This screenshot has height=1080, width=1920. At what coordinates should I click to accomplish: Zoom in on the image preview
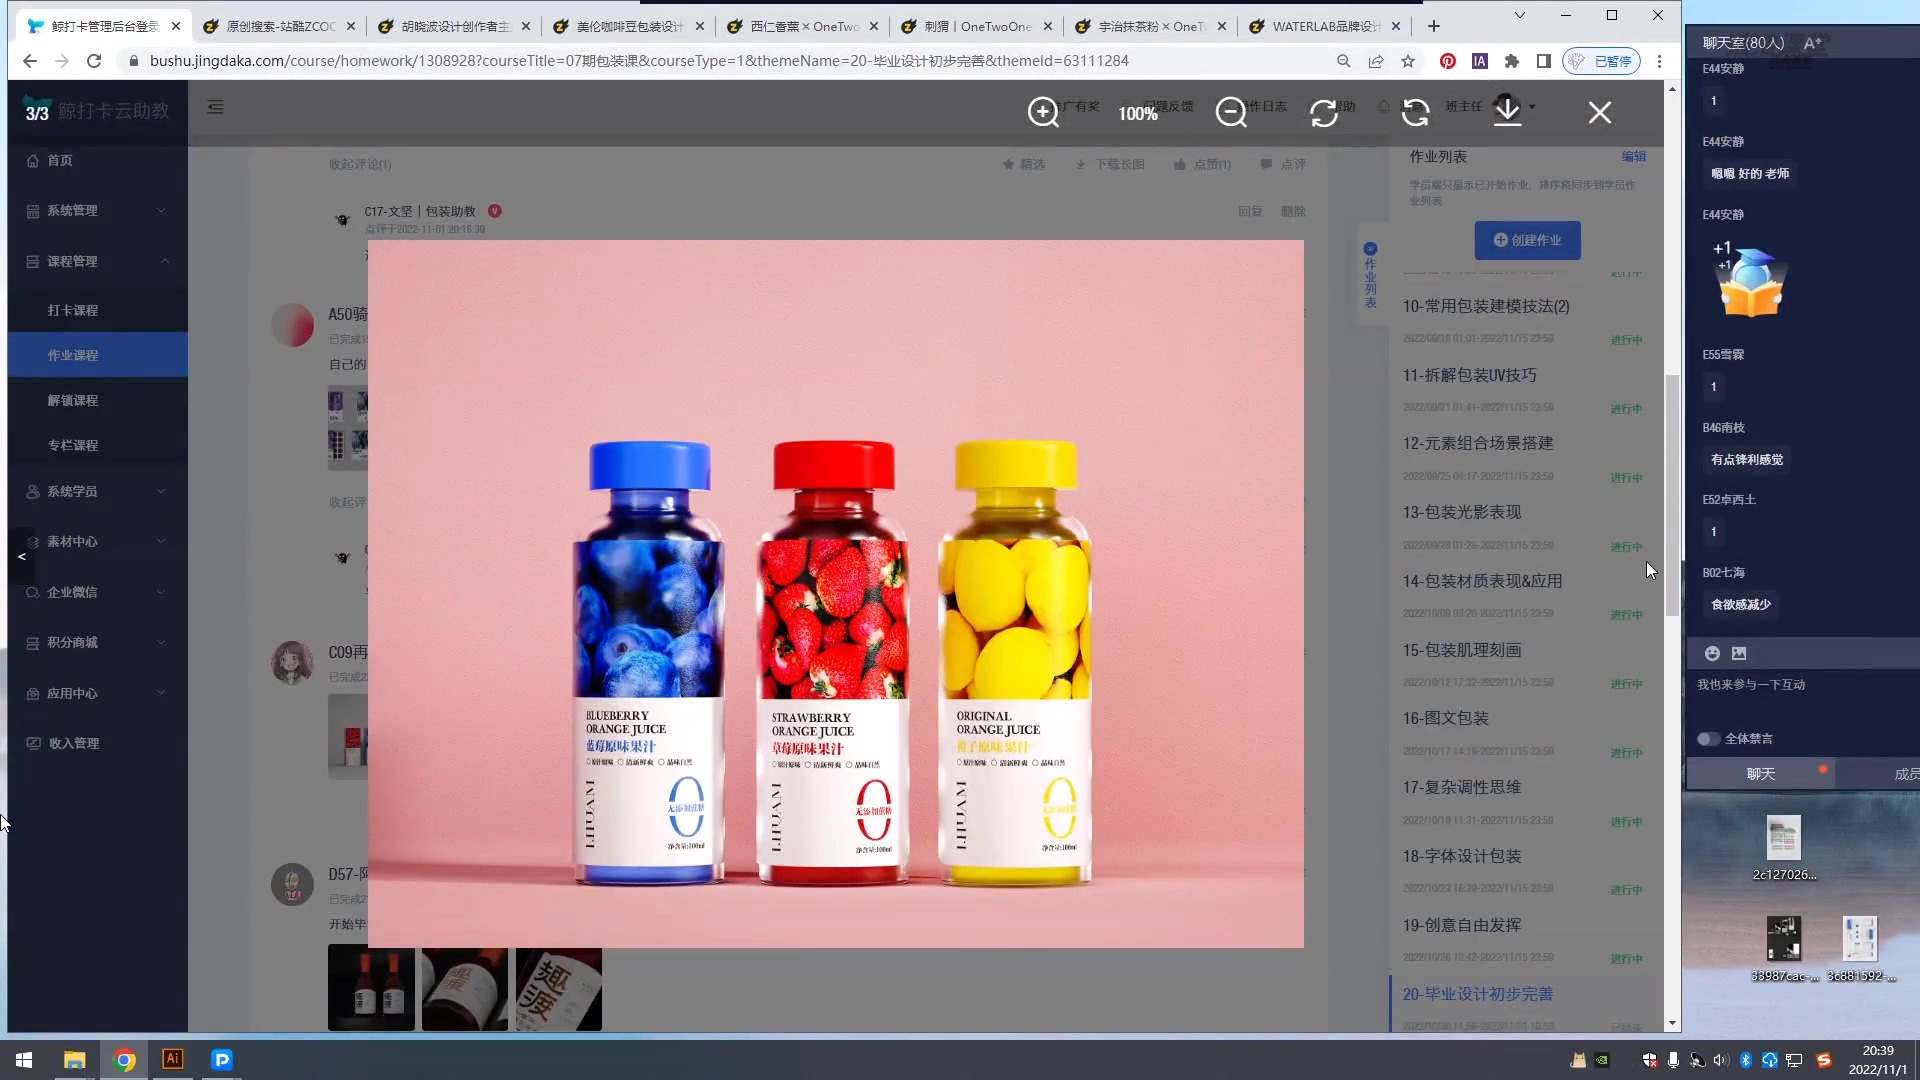(1043, 112)
